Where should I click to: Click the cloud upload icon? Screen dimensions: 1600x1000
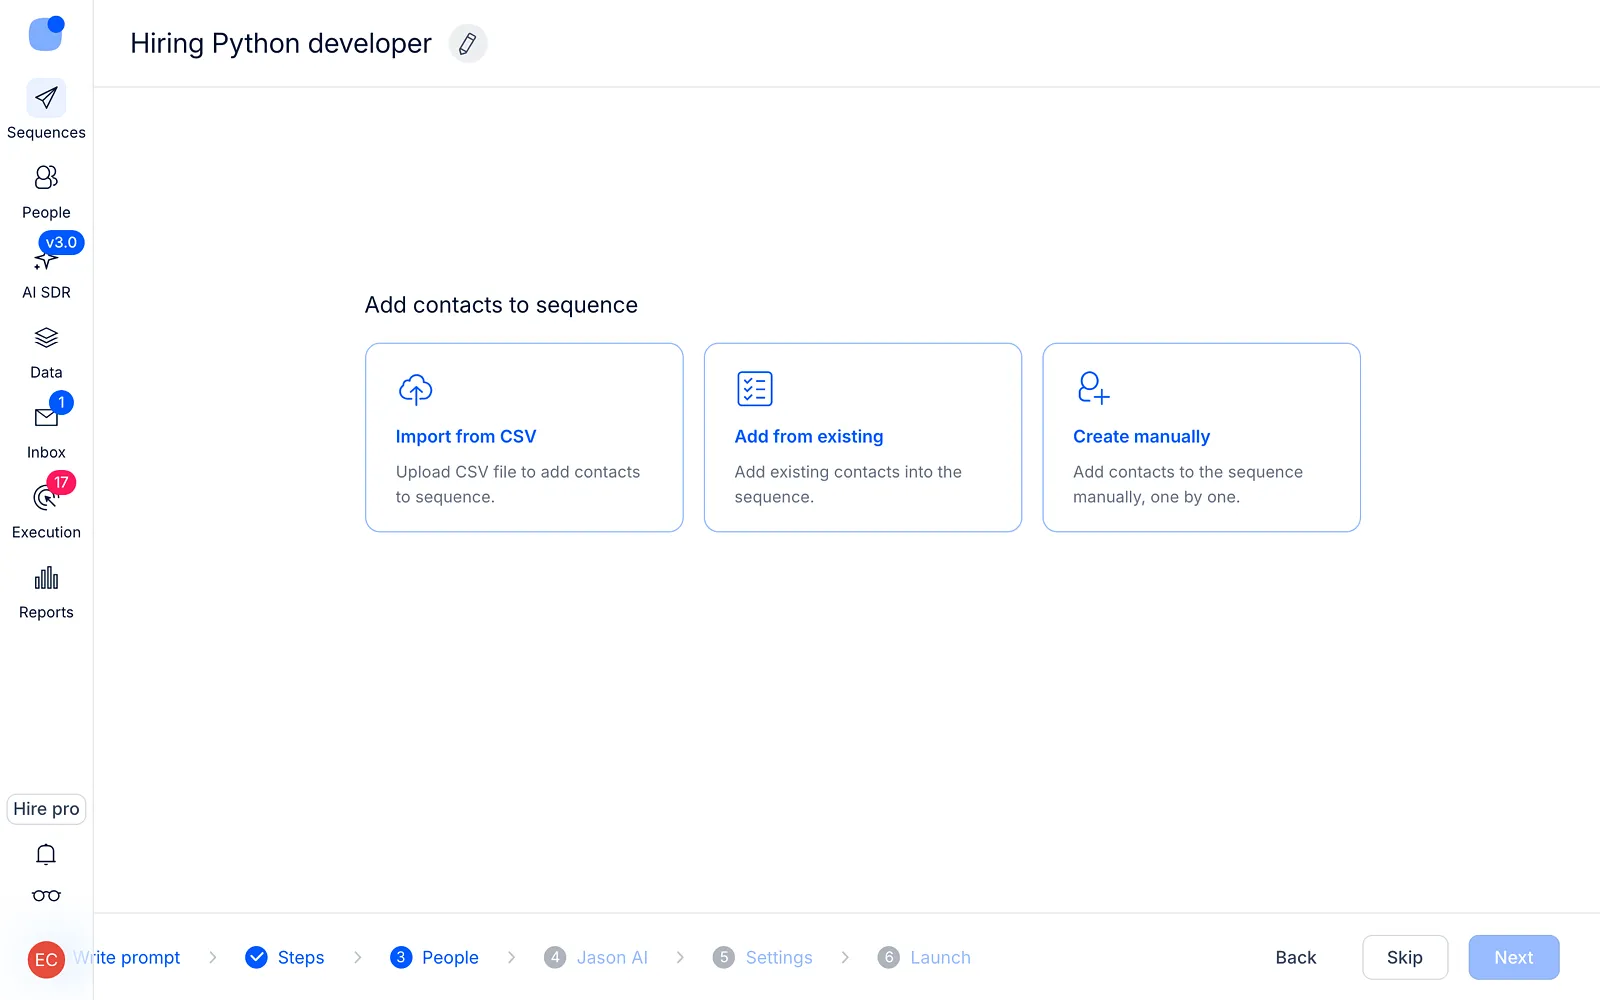(x=415, y=389)
